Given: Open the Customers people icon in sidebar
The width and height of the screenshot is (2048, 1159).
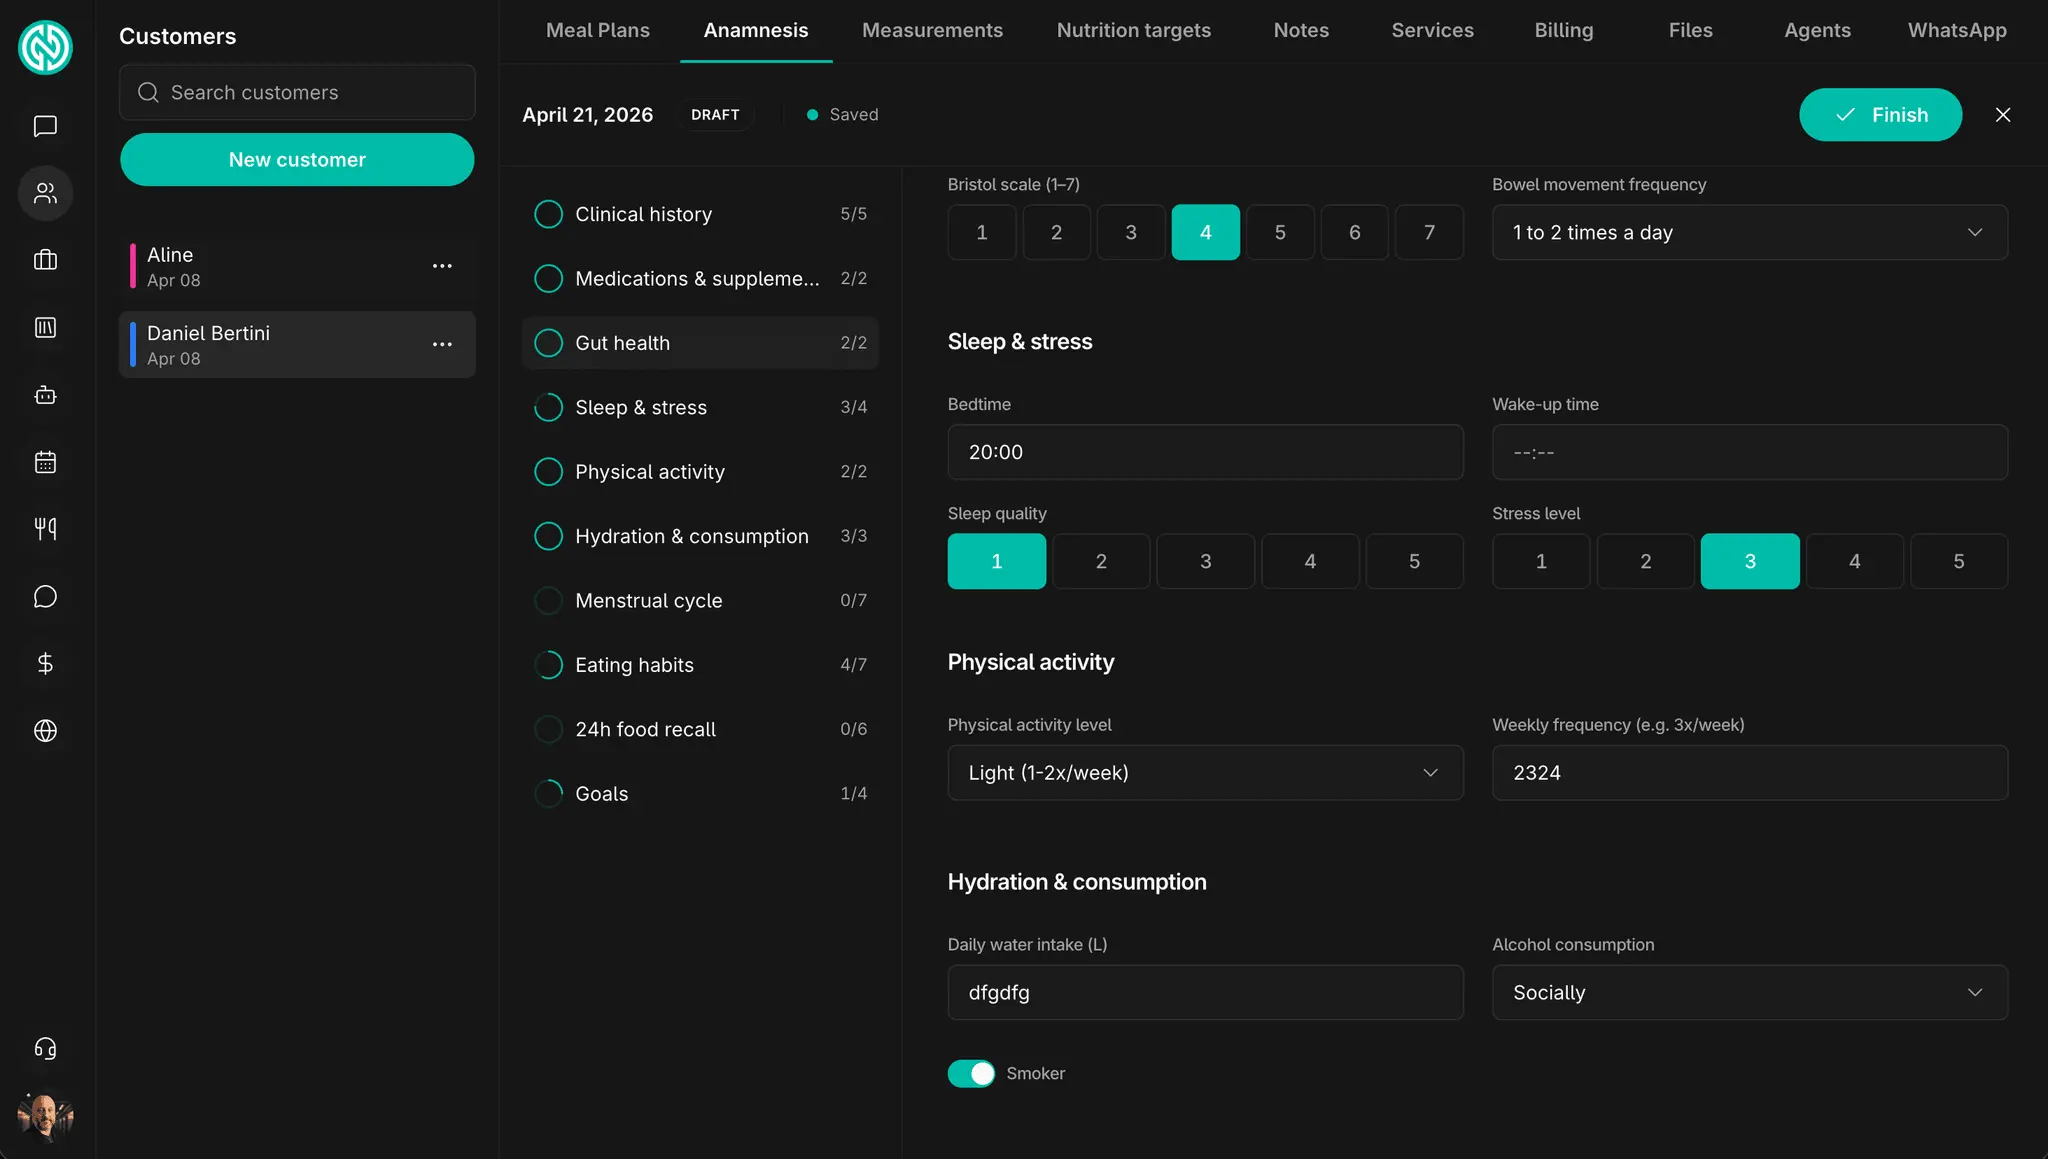Looking at the screenshot, I should pyautogui.click(x=45, y=193).
